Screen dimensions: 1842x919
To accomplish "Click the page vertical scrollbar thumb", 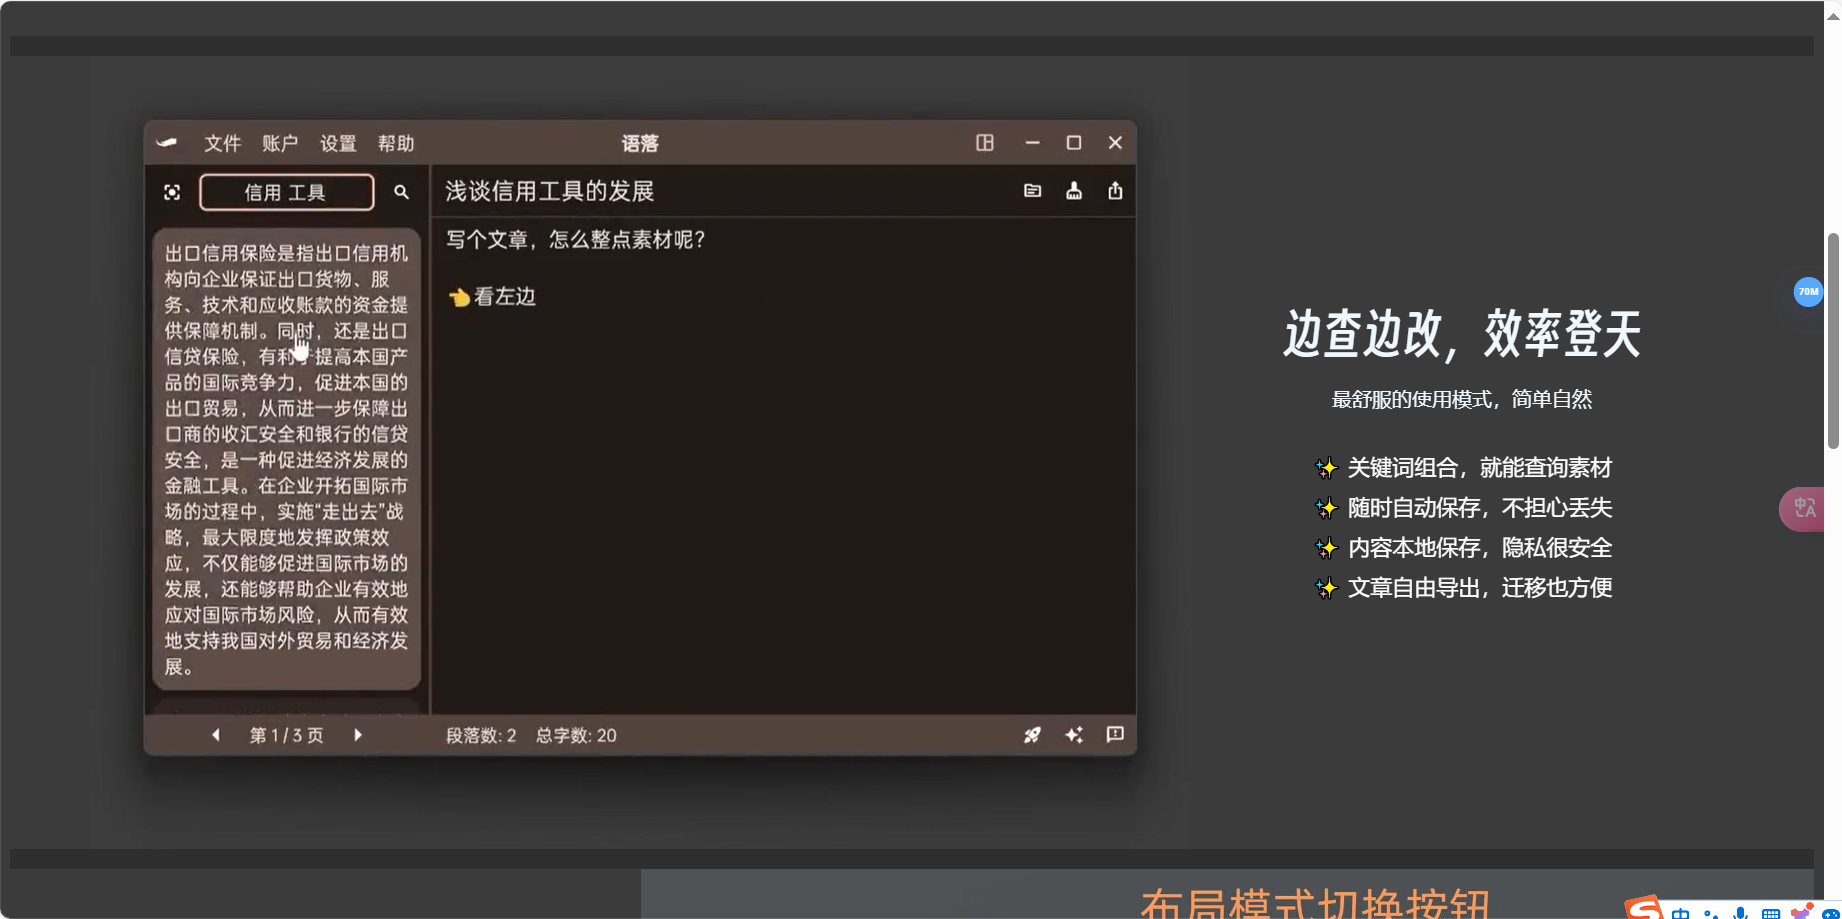I will 1833,340.
